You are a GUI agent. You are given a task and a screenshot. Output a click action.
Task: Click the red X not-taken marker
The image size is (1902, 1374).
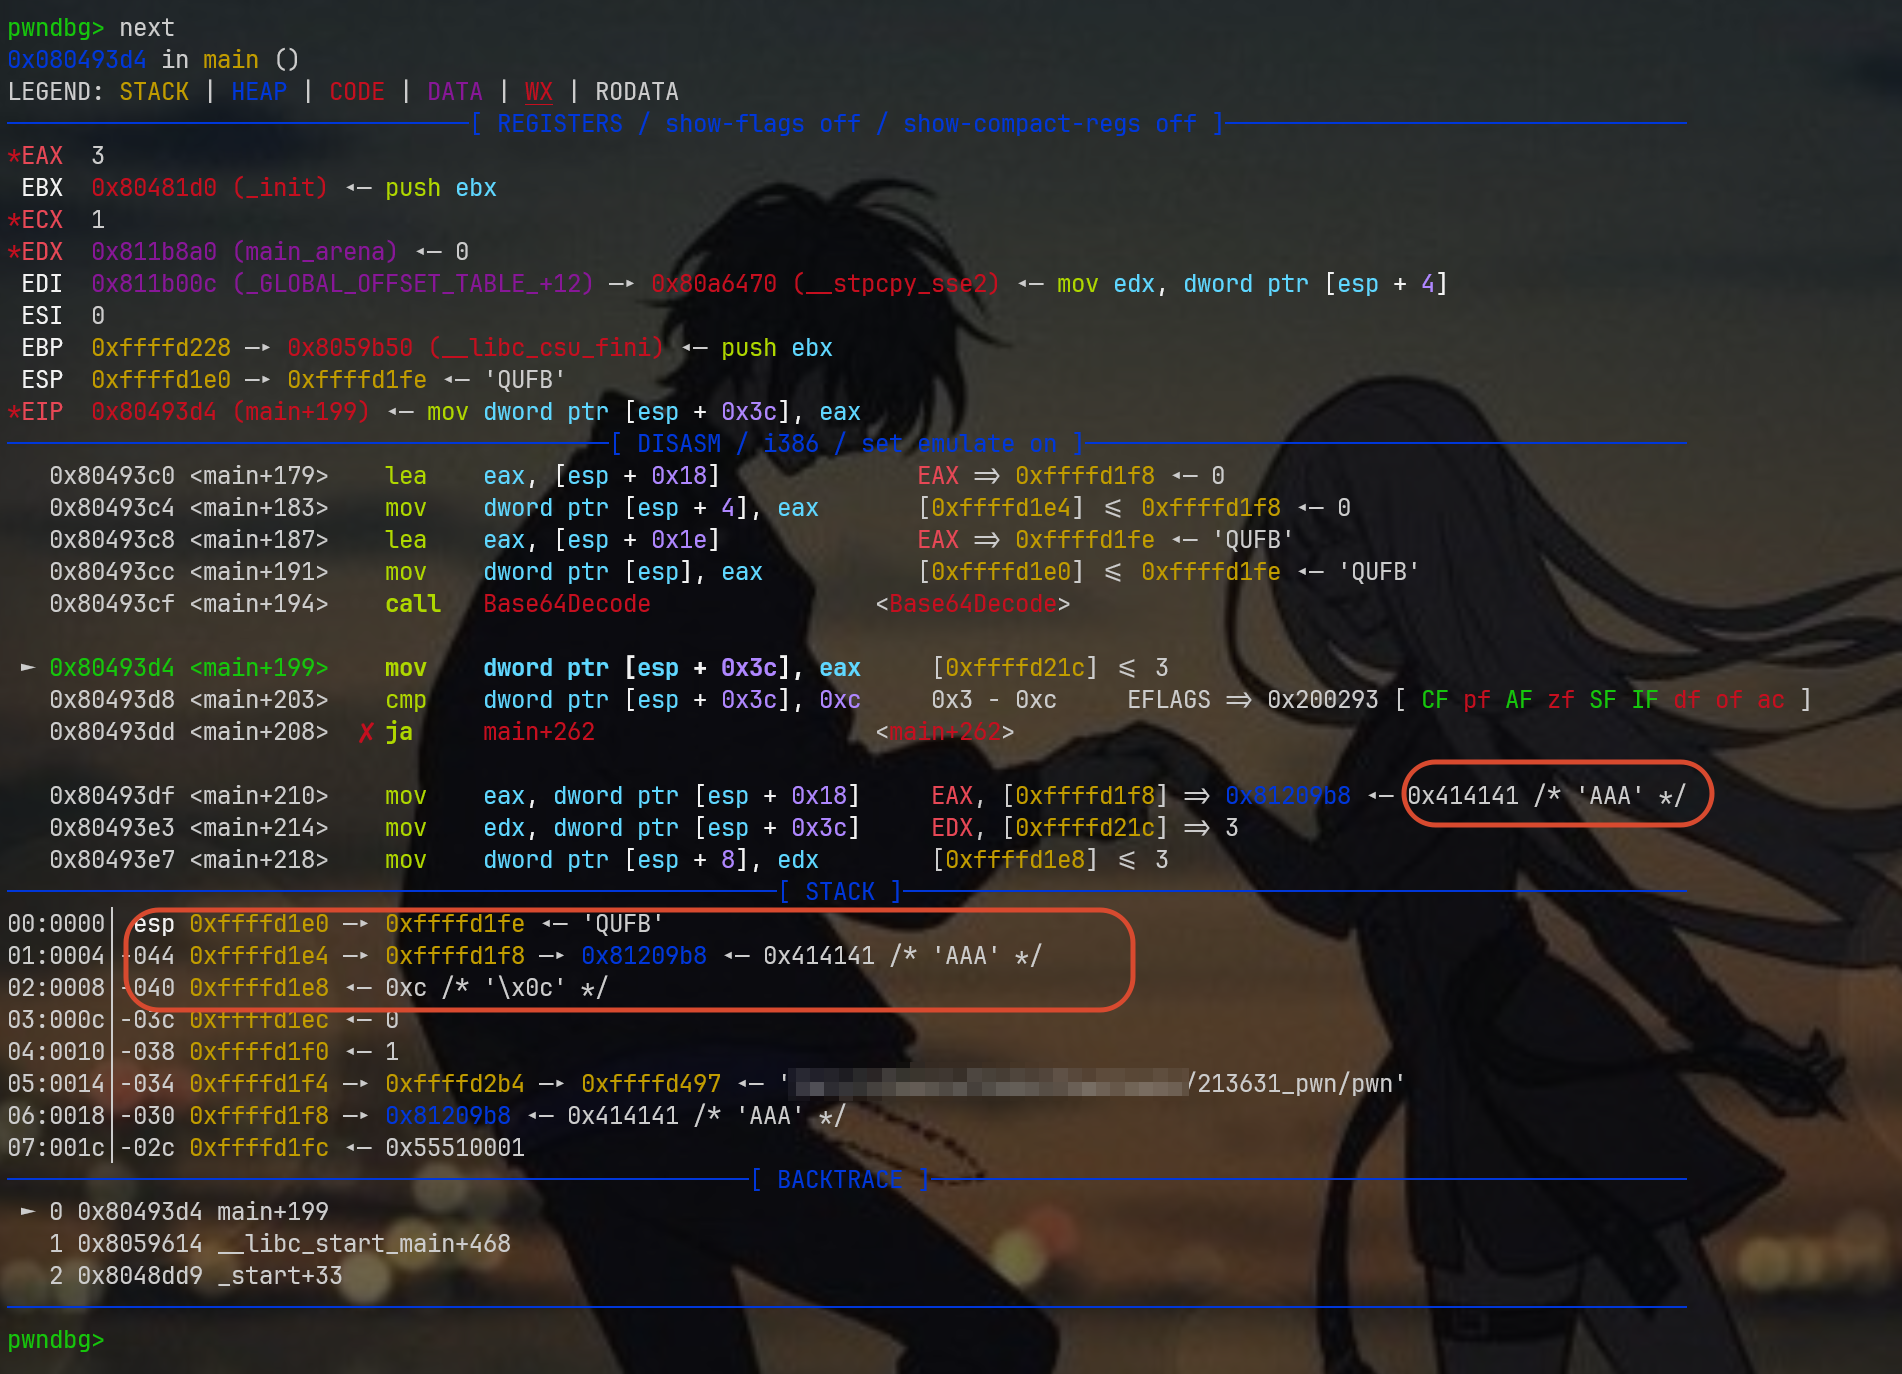tap(366, 733)
